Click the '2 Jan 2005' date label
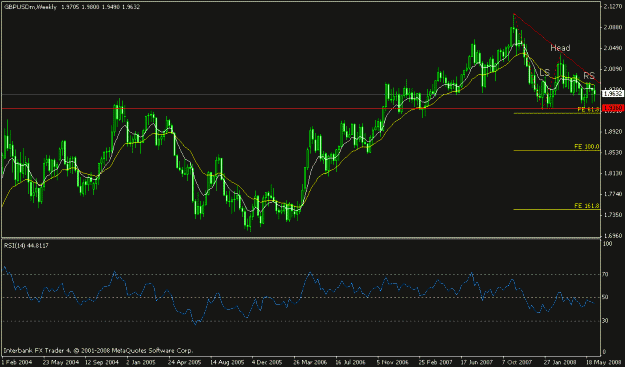Screen dimensions: 625x367 coord(141,362)
